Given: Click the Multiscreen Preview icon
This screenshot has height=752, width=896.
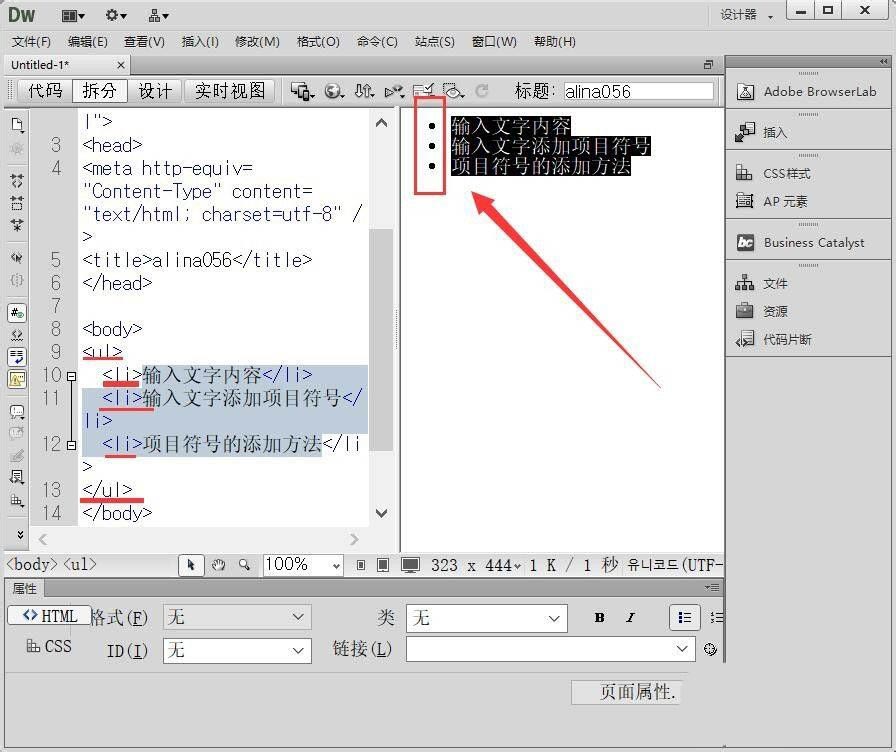Looking at the screenshot, I should tap(300, 91).
